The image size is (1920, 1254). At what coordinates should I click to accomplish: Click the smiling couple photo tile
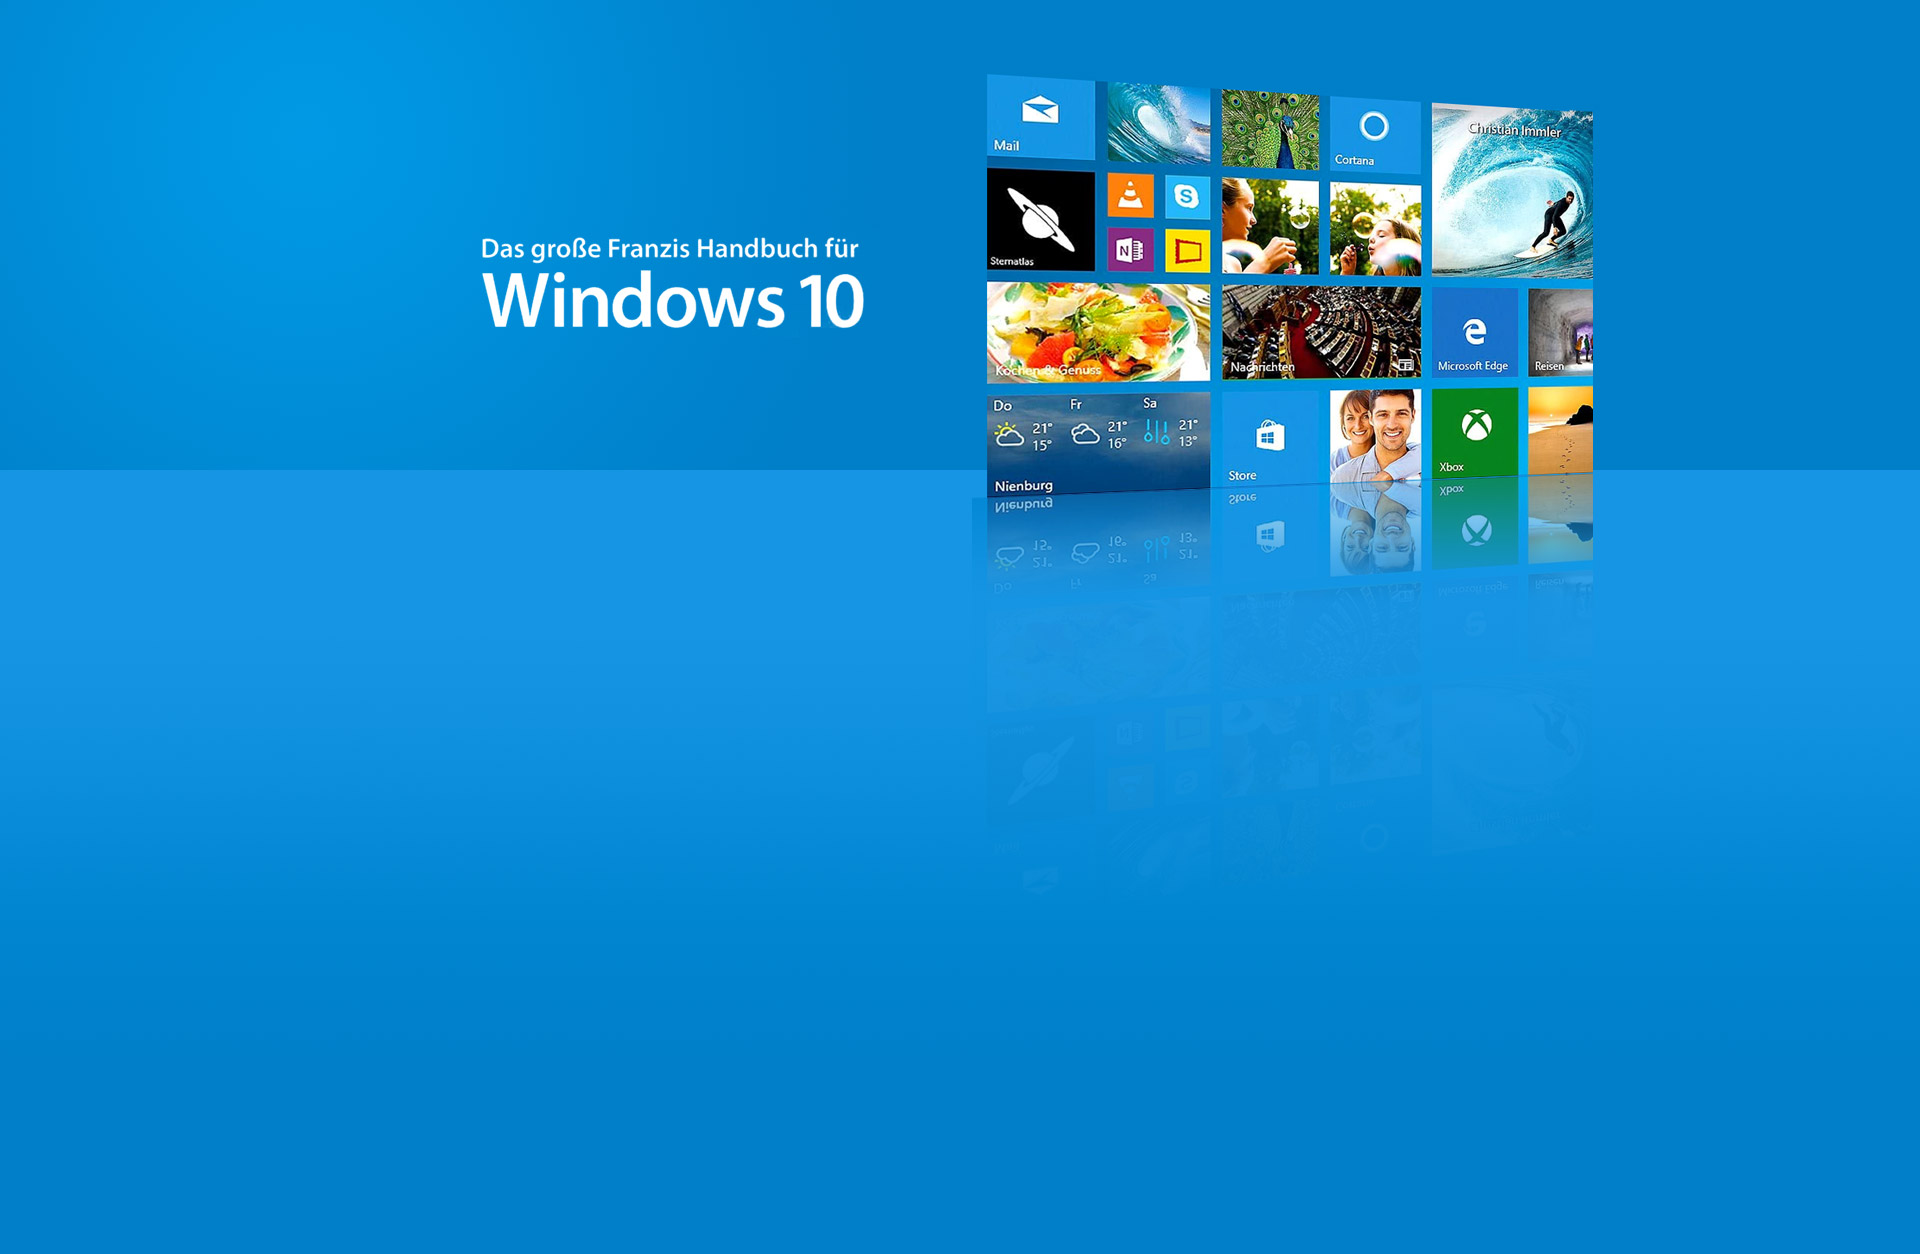(x=1375, y=436)
